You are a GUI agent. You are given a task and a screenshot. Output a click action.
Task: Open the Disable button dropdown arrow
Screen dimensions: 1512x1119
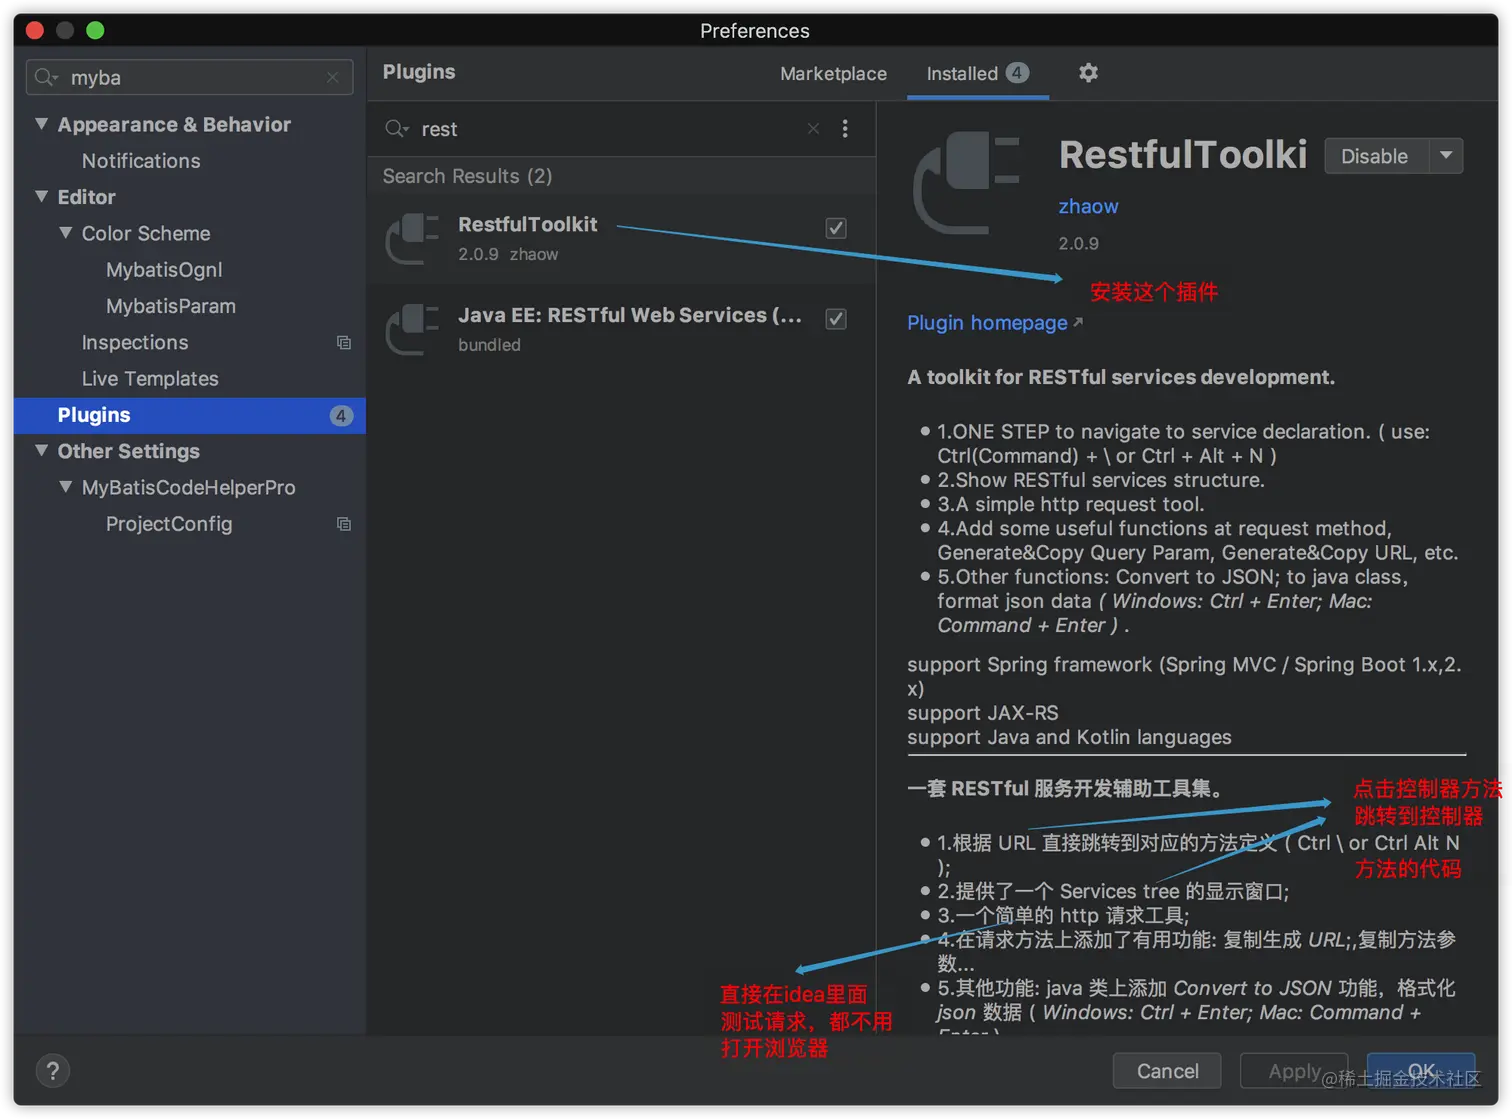tap(1446, 156)
